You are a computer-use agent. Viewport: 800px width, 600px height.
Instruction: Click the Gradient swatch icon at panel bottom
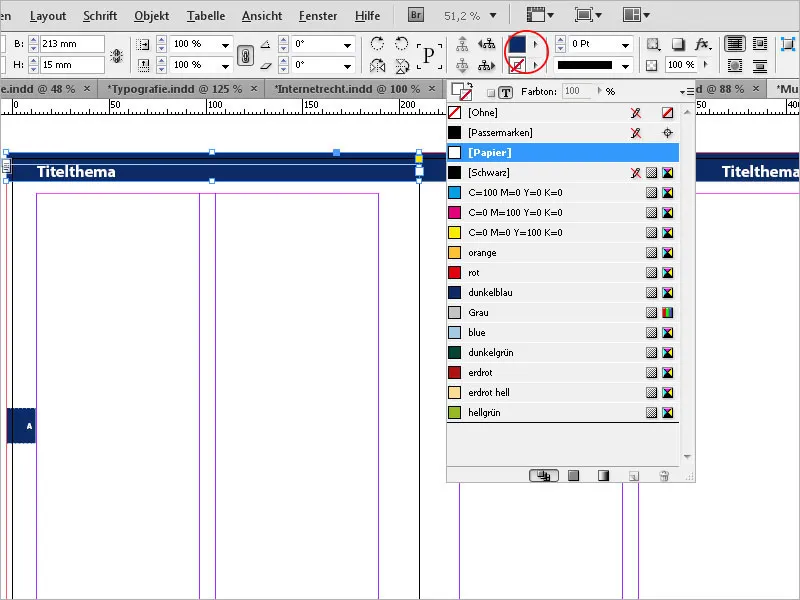pyautogui.click(x=603, y=476)
